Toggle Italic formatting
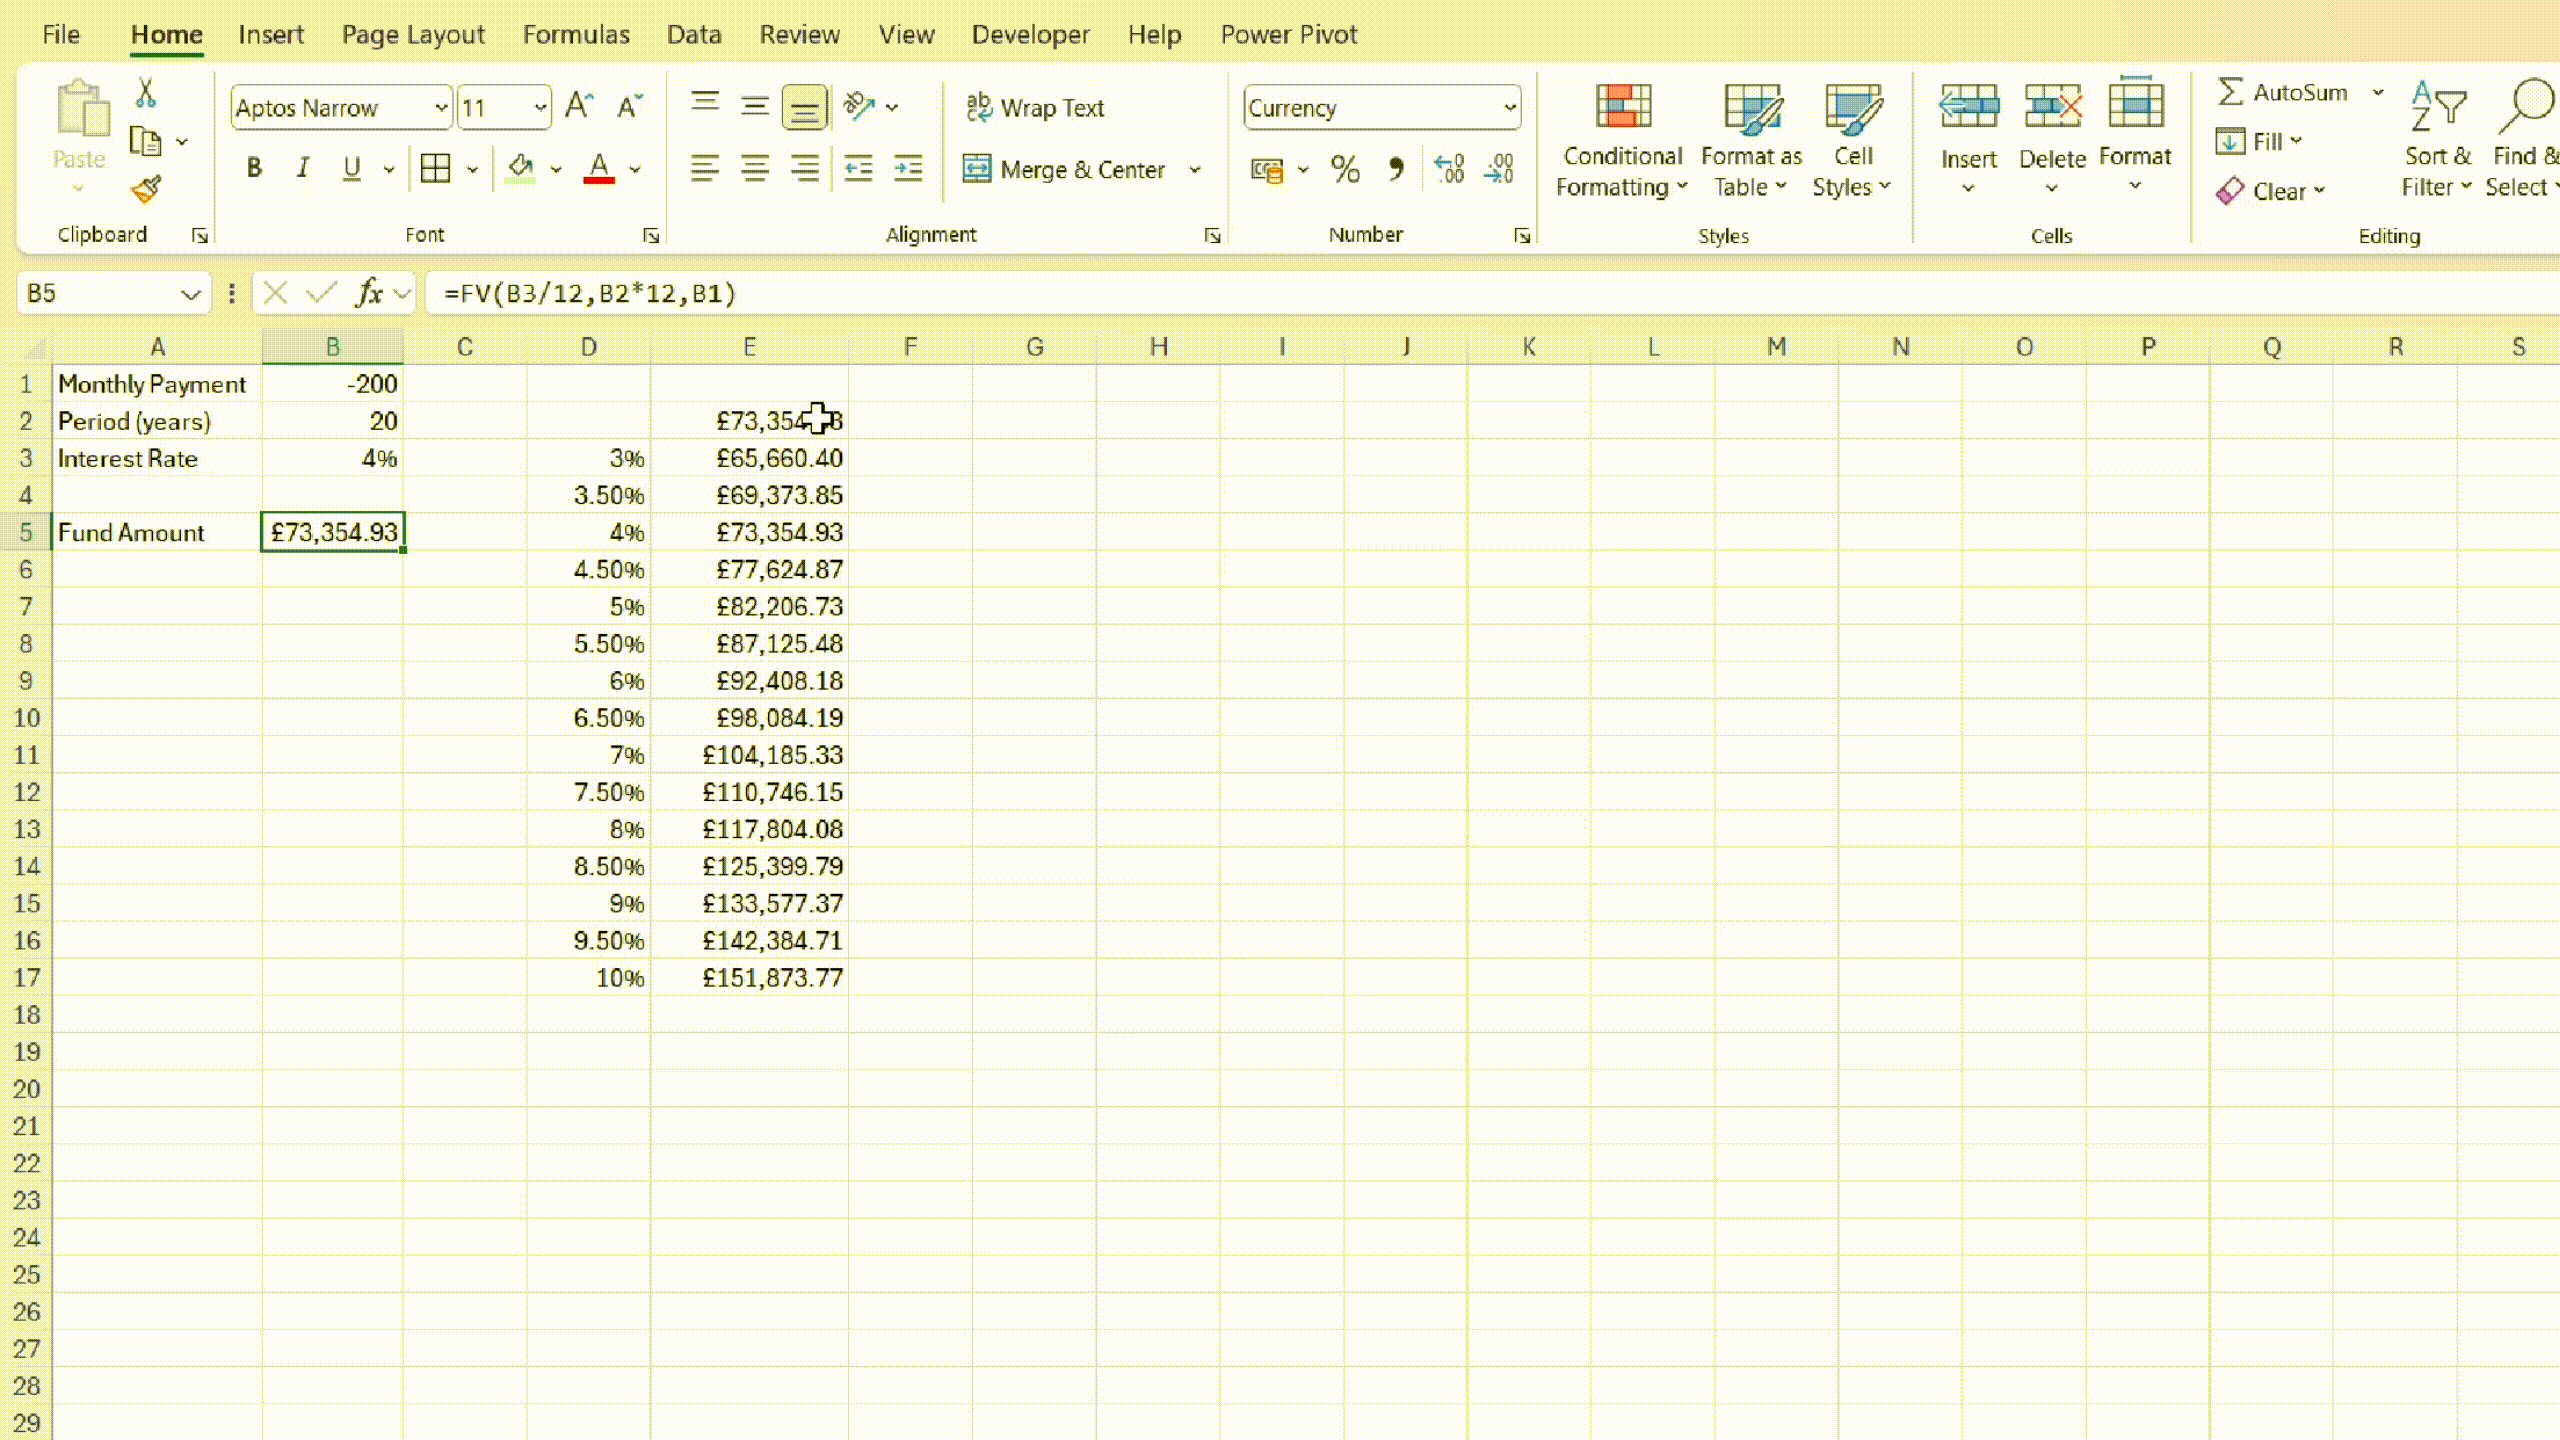The width and height of the screenshot is (2560, 1440). 302,169
